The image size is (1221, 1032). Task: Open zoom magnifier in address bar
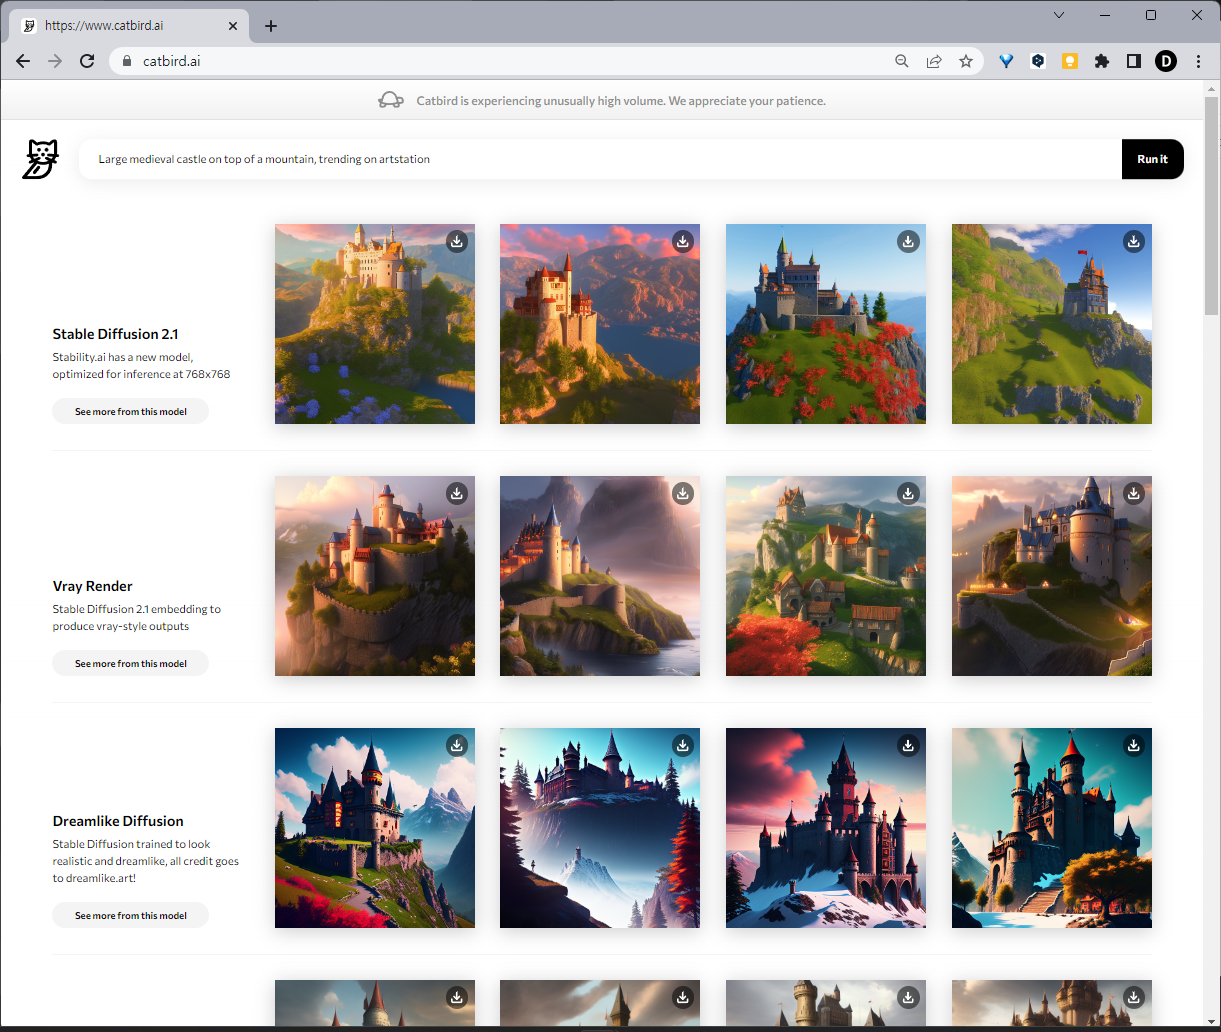902,61
